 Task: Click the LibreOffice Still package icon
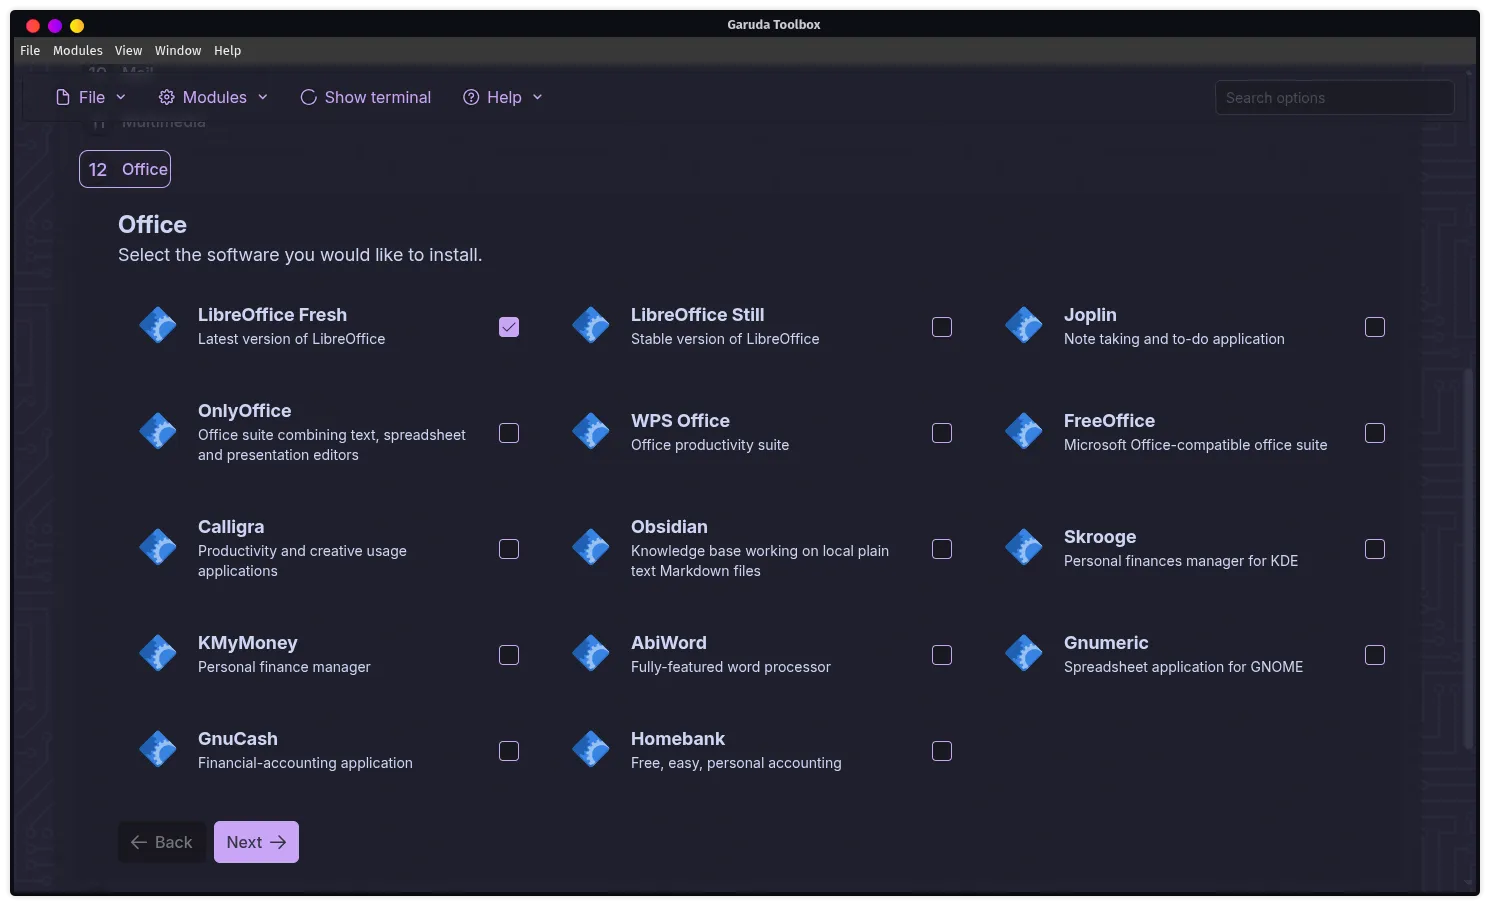tap(591, 325)
